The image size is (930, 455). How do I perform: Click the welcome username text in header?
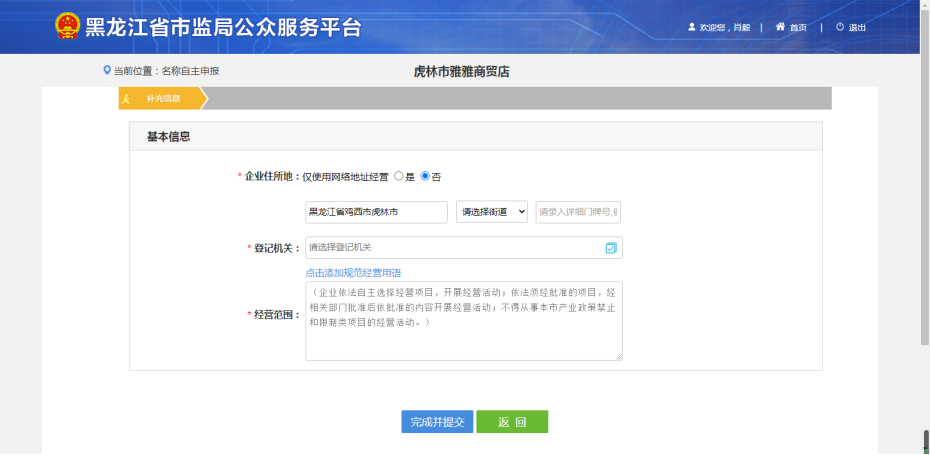click(725, 27)
